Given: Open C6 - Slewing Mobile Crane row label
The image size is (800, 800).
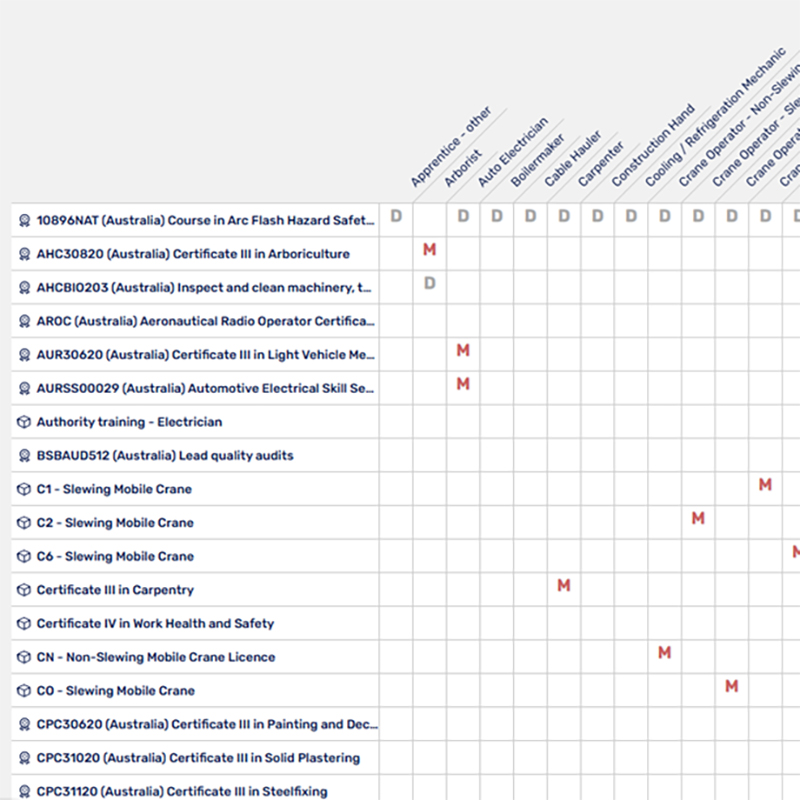Looking at the screenshot, I should click(x=115, y=556).
